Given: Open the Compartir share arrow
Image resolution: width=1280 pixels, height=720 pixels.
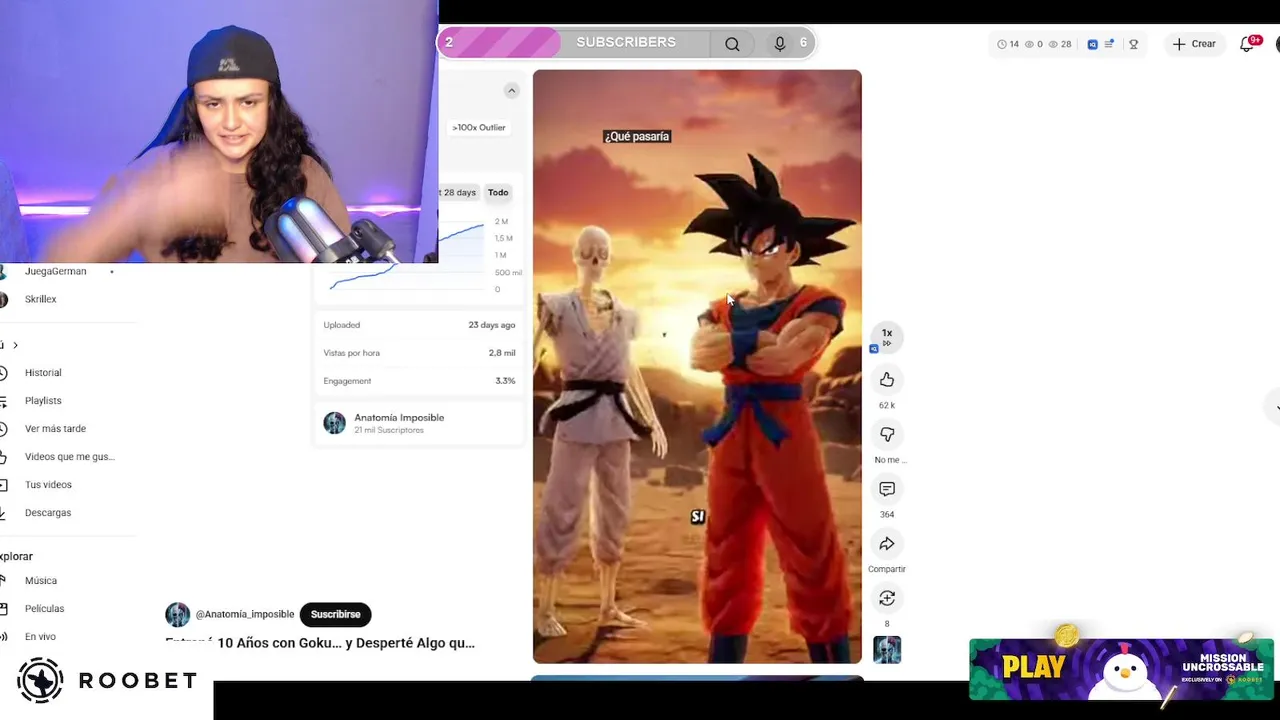Looking at the screenshot, I should coord(887,544).
